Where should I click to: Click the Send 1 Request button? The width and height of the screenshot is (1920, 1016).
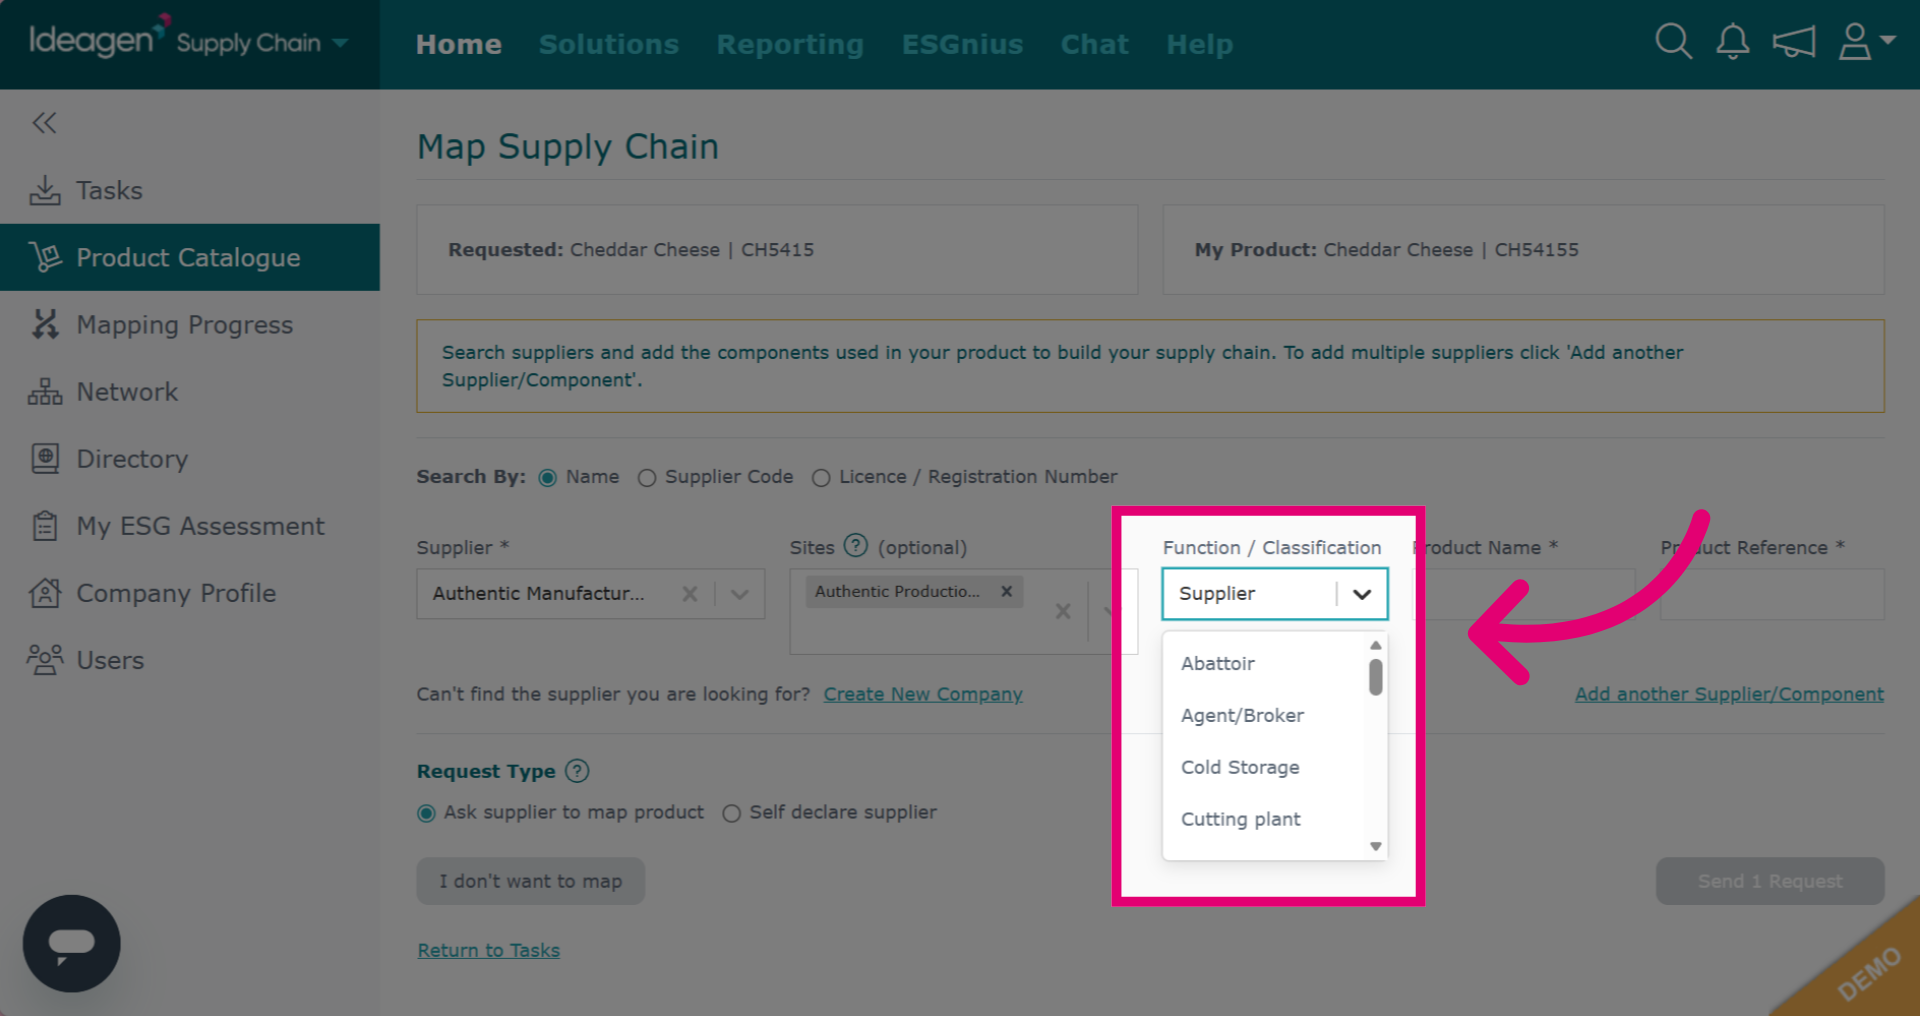1770,881
